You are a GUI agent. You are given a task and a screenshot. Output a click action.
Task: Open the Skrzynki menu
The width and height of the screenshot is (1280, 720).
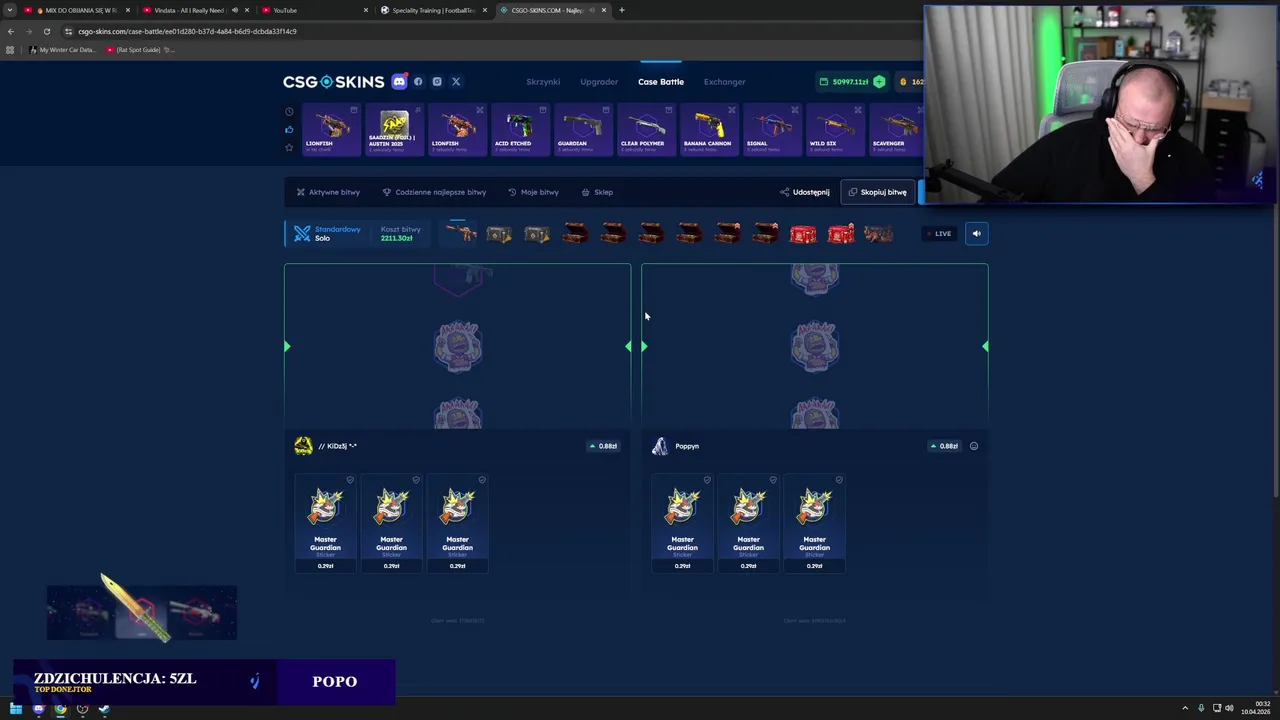543,82
